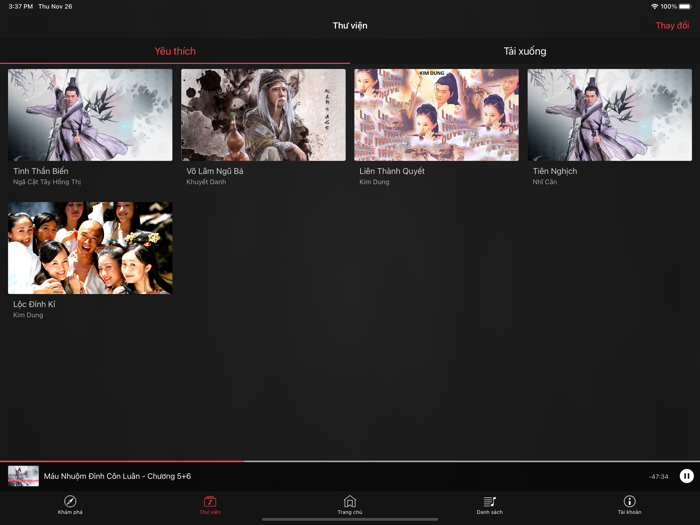Go to Trang chủ home icon

point(350,501)
